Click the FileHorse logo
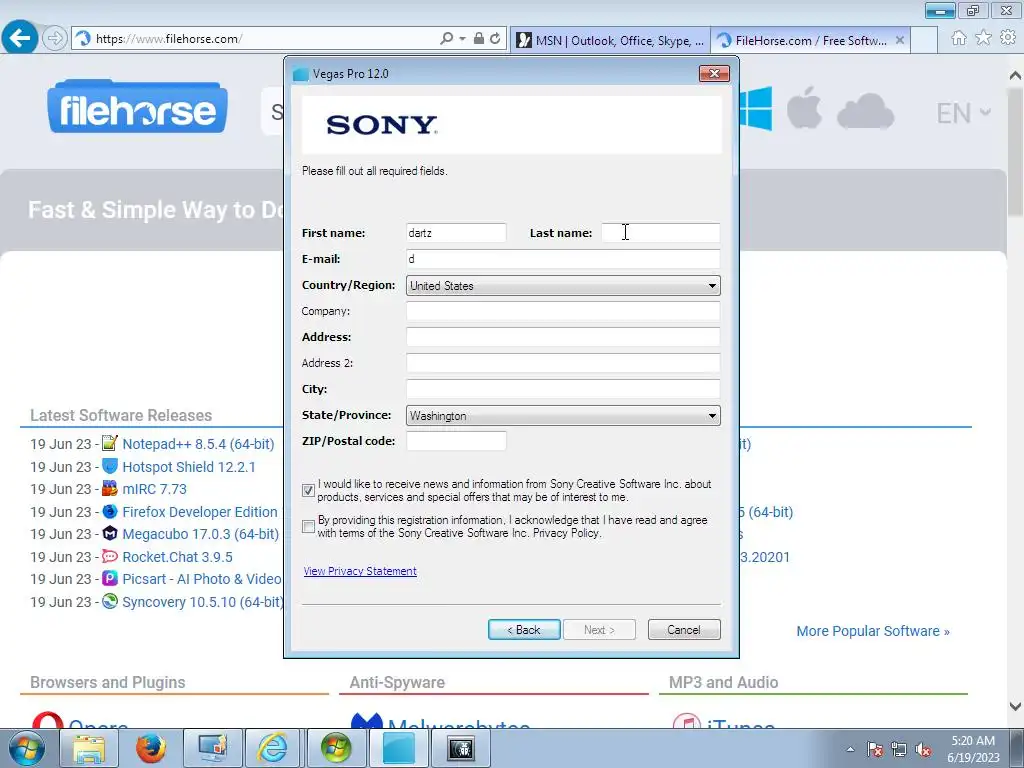The image size is (1024, 768). pos(138,106)
